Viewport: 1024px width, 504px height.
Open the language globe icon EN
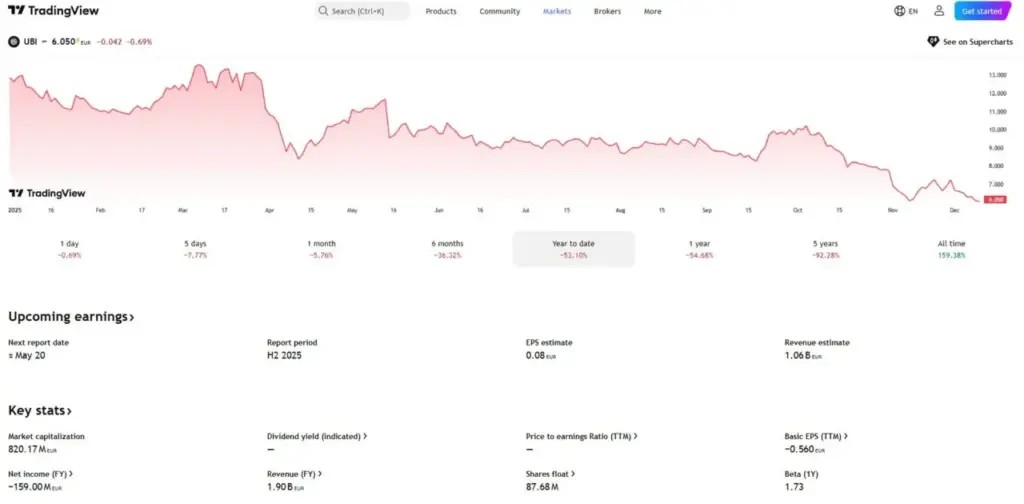pyautogui.click(x=906, y=11)
